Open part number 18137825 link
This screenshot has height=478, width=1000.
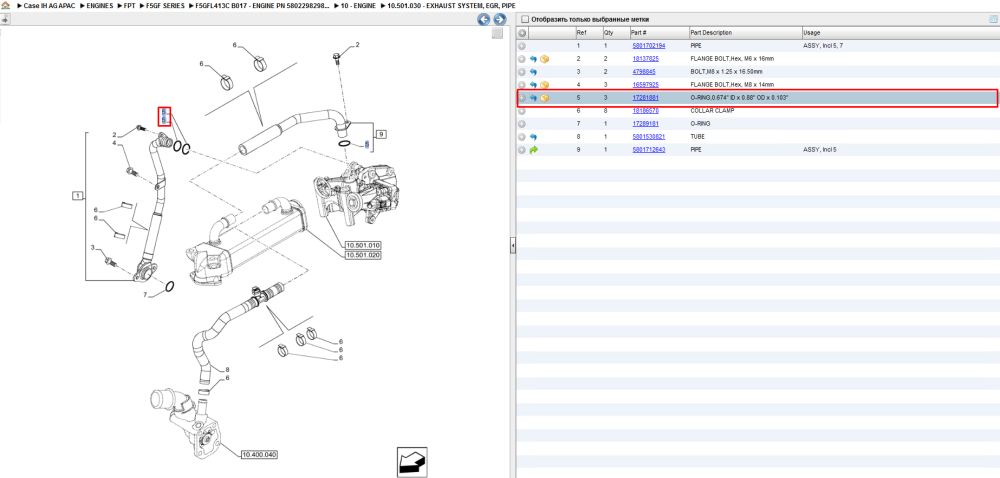(x=645, y=59)
